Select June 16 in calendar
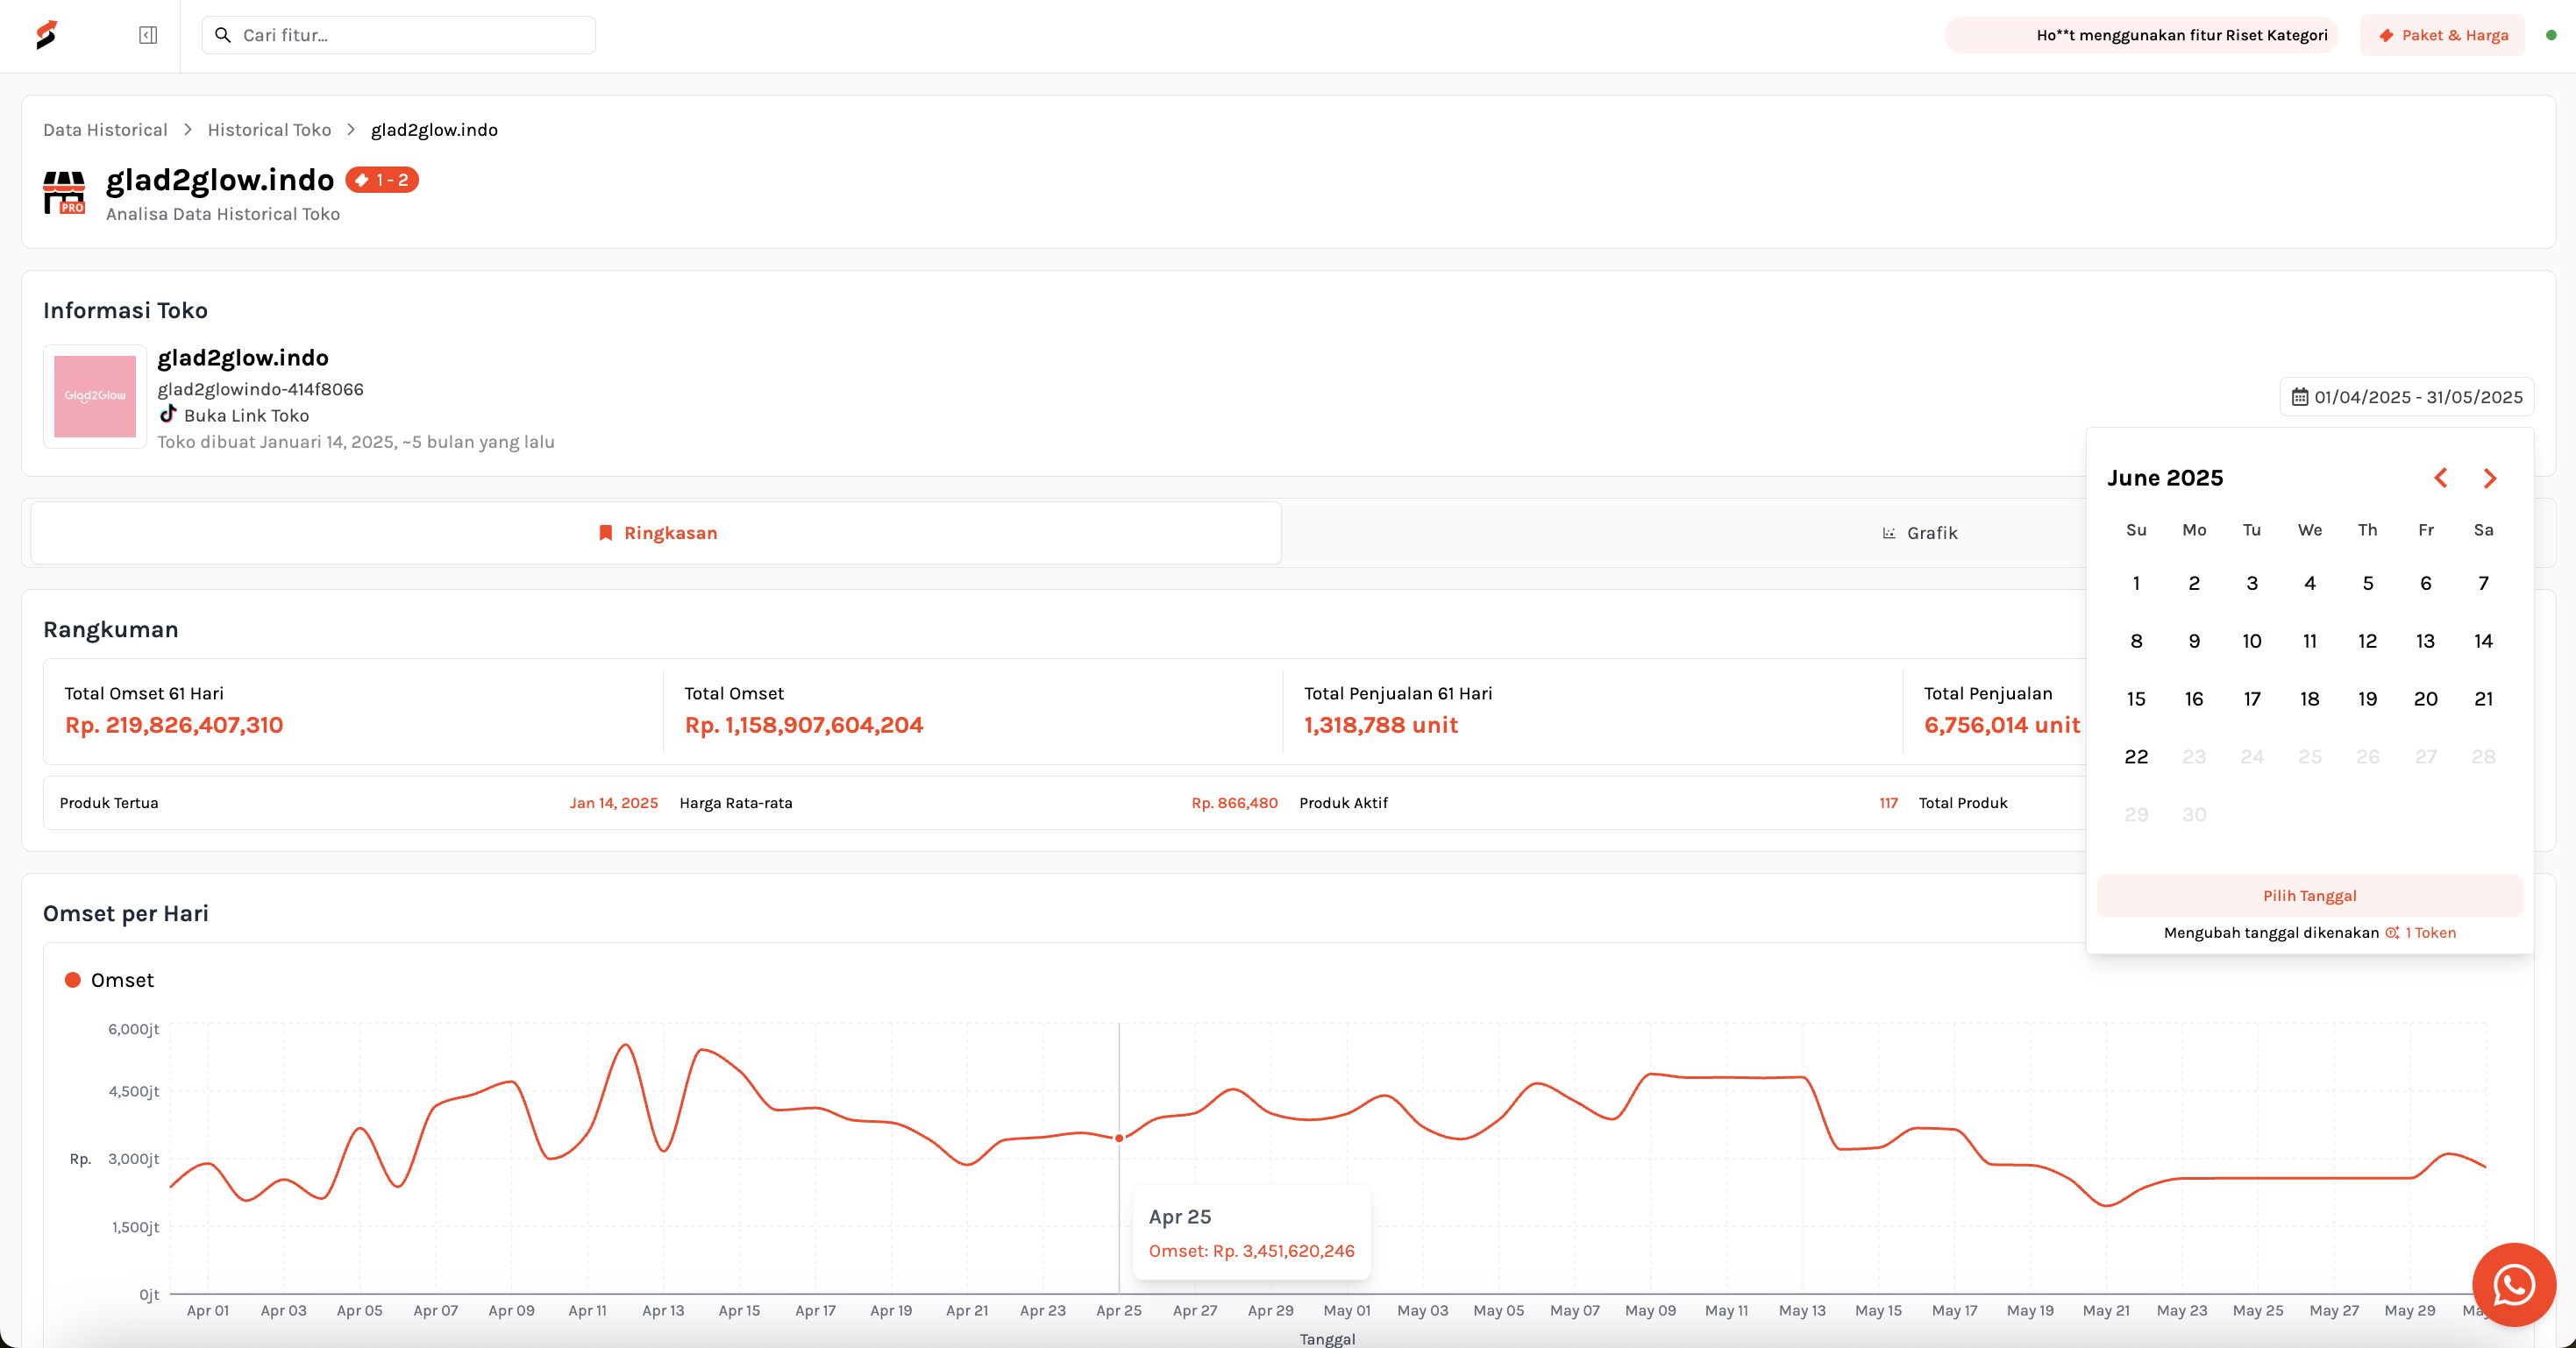The image size is (2576, 1348). coord(2194,699)
